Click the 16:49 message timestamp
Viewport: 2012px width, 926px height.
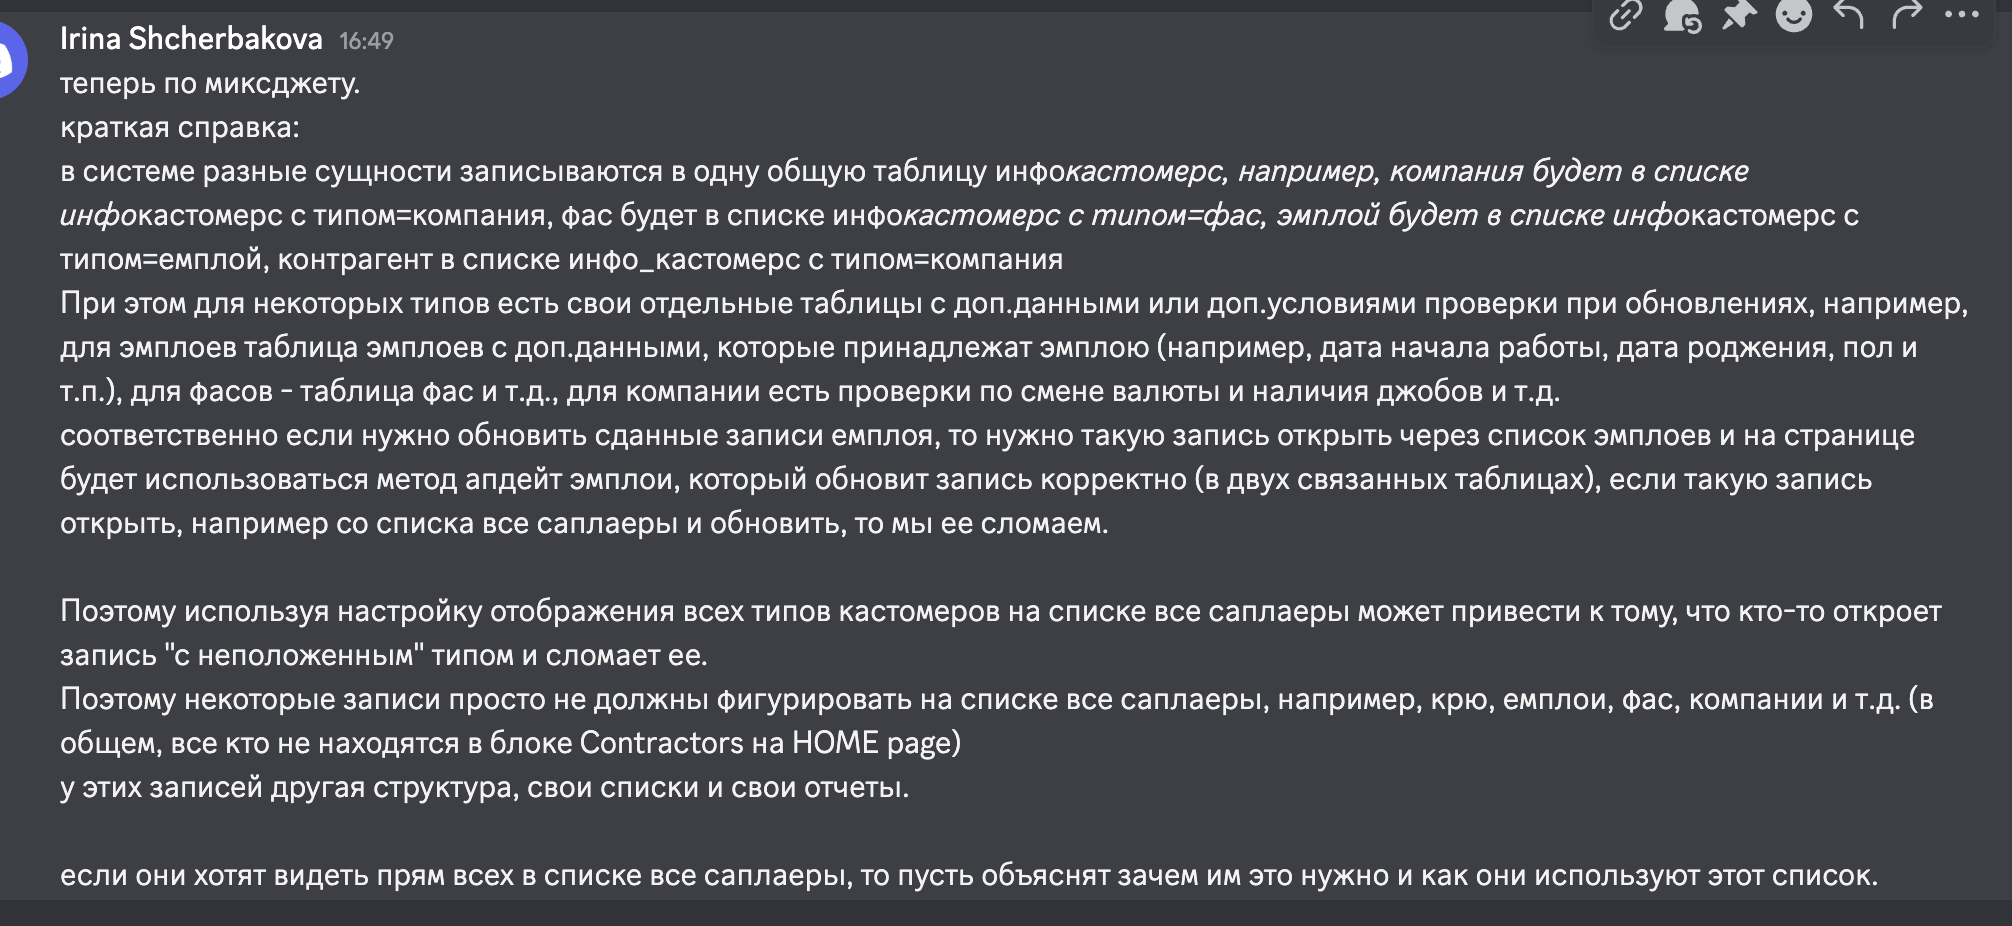click(x=366, y=41)
